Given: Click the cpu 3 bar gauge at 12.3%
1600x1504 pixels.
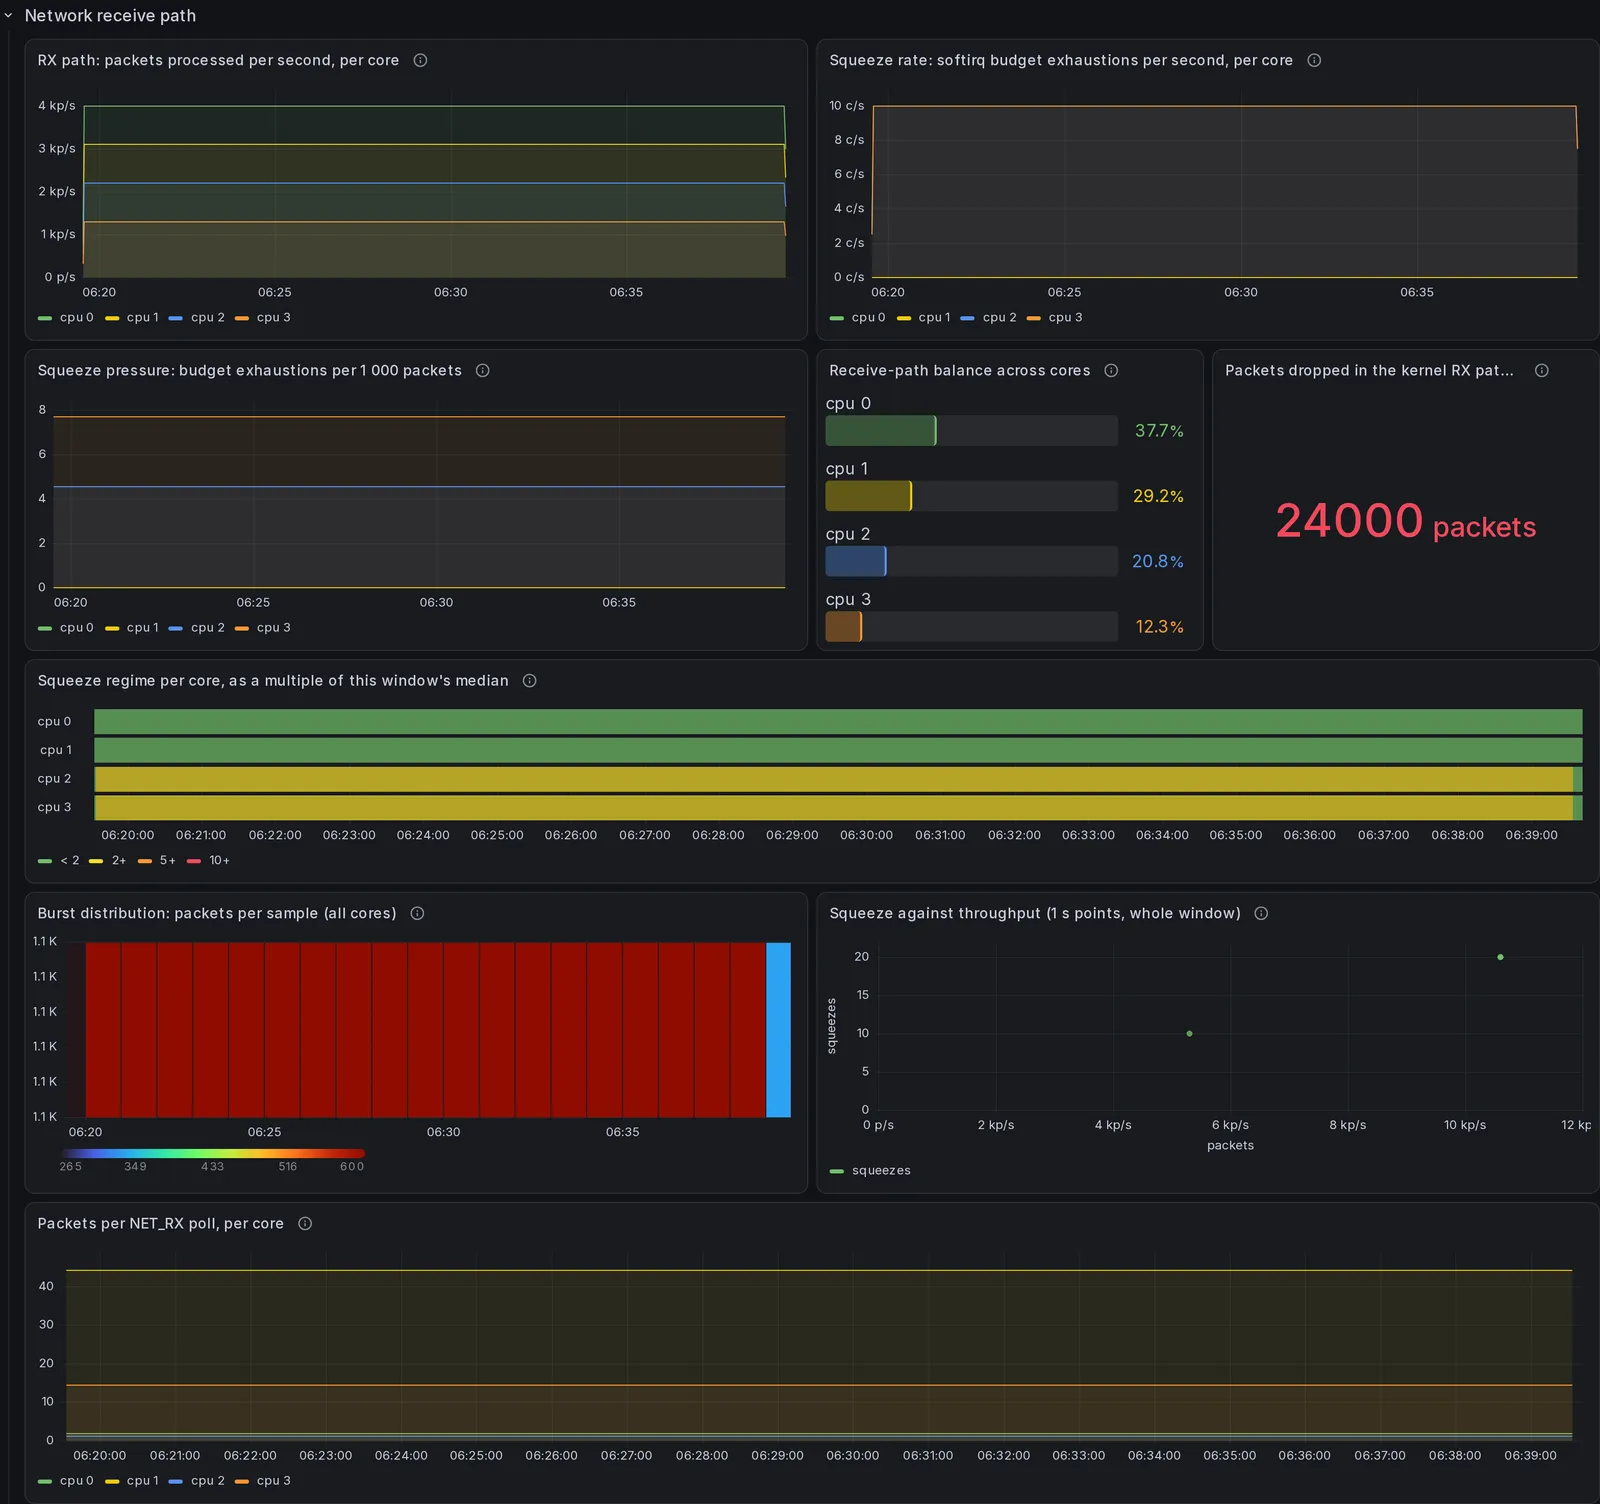Looking at the screenshot, I should click(x=971, y=627).
